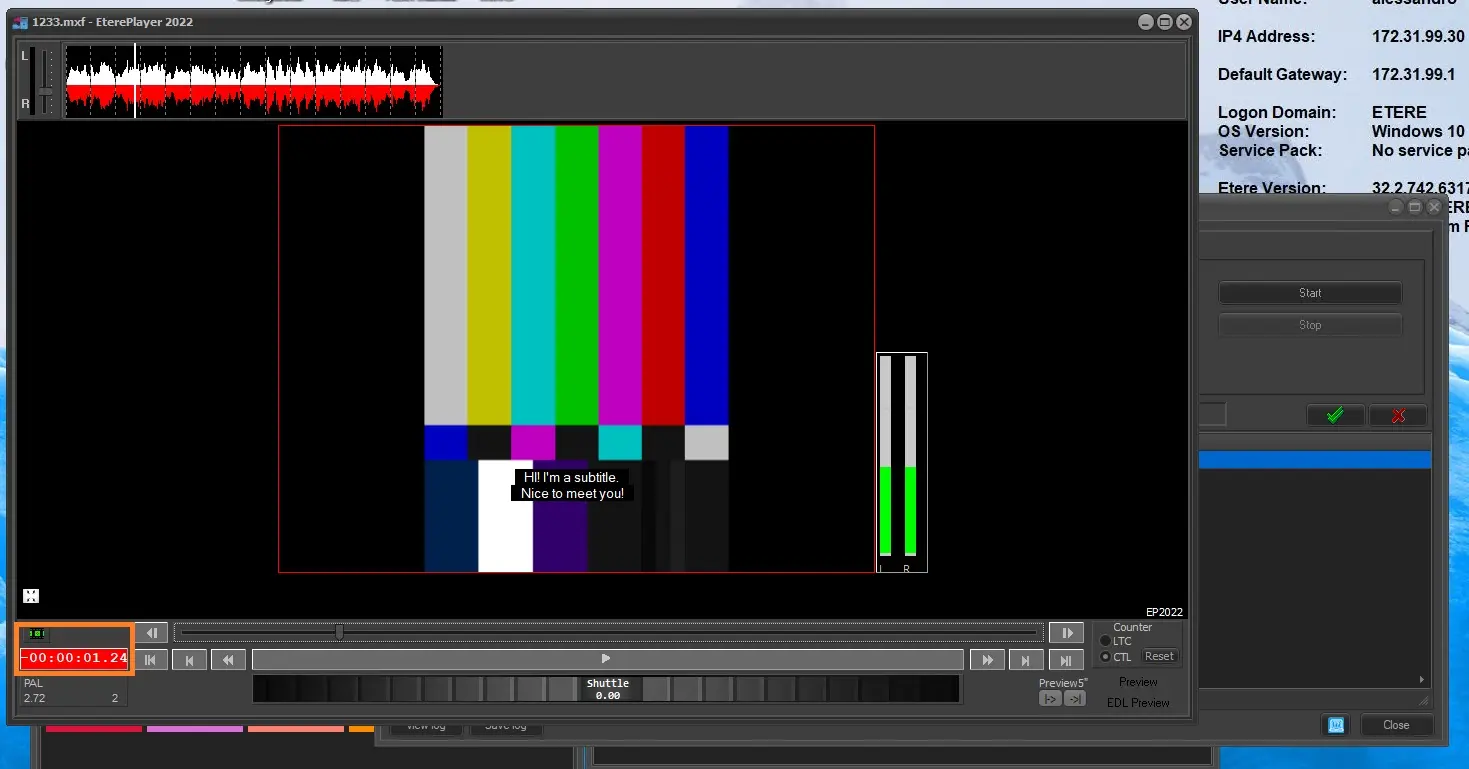Click the red timecode display field
The image size is (1469, 769).
[x=75, y=658]
